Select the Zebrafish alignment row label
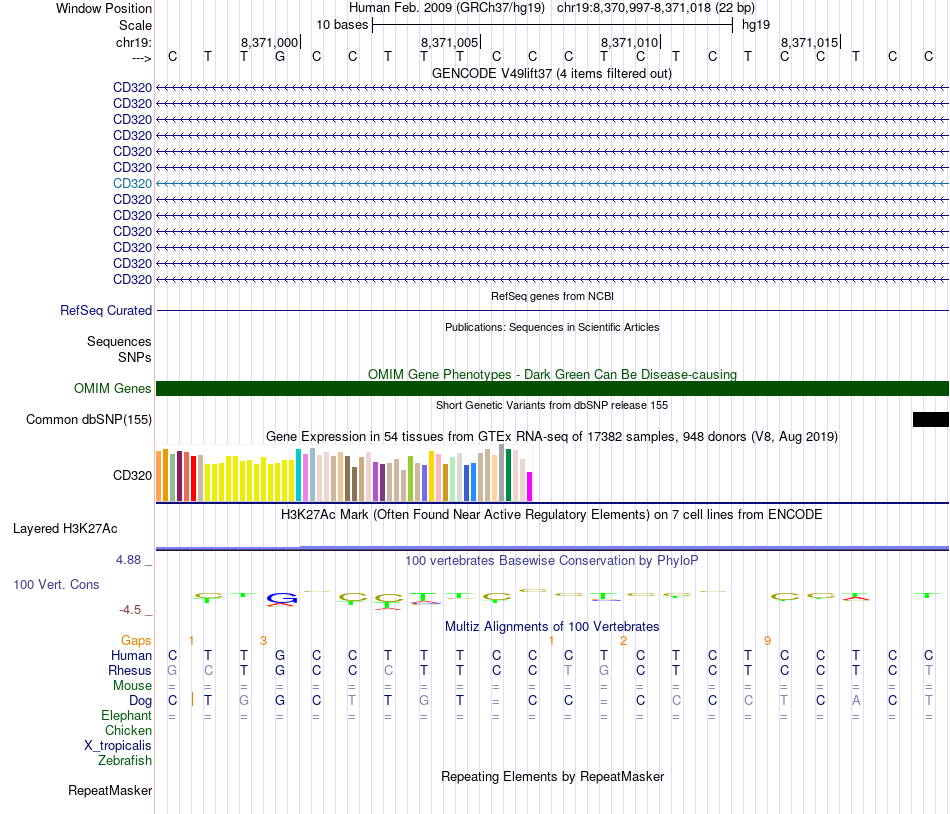Screen dimensions: 950x814 (x=125, y=760)
